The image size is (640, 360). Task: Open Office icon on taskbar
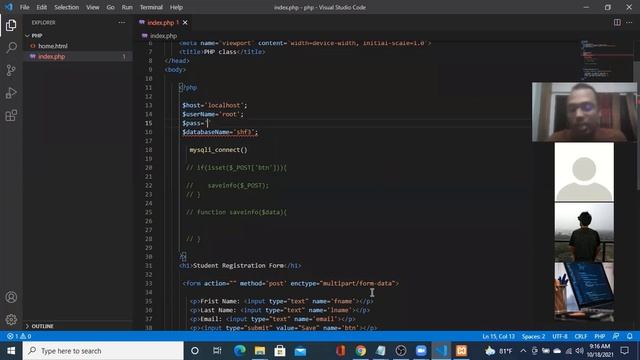pos(340,351)
